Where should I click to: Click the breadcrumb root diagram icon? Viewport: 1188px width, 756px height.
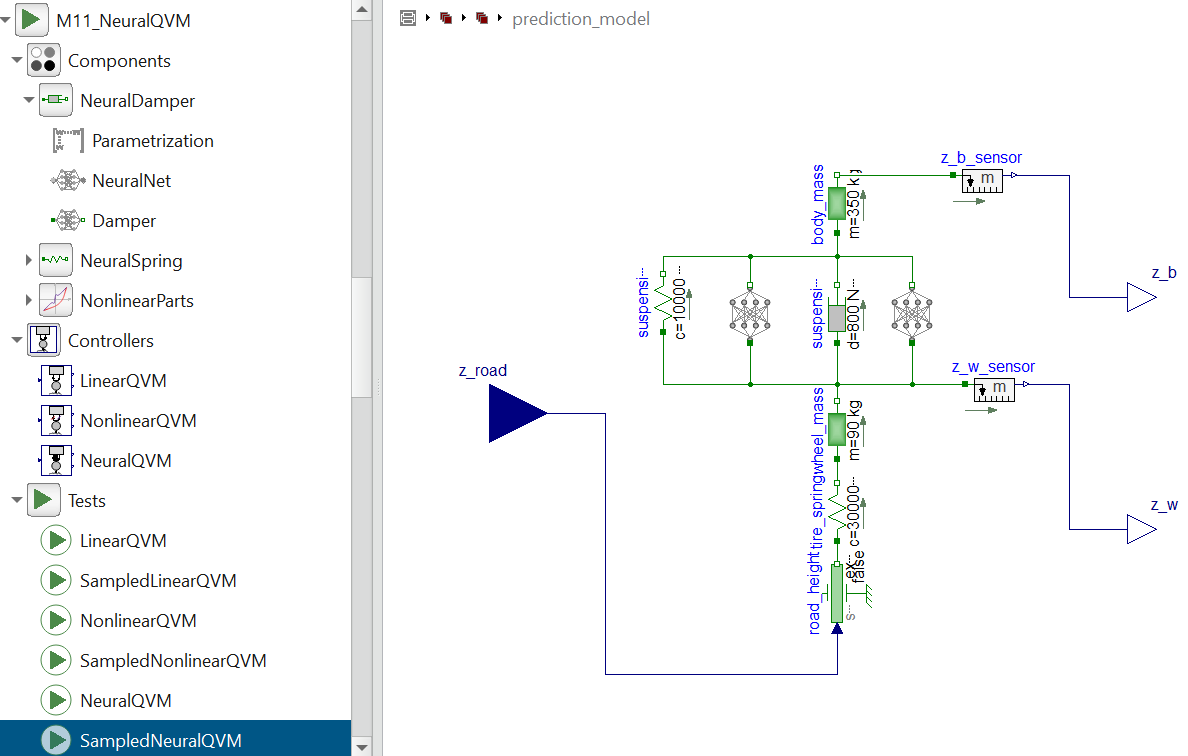408,18
